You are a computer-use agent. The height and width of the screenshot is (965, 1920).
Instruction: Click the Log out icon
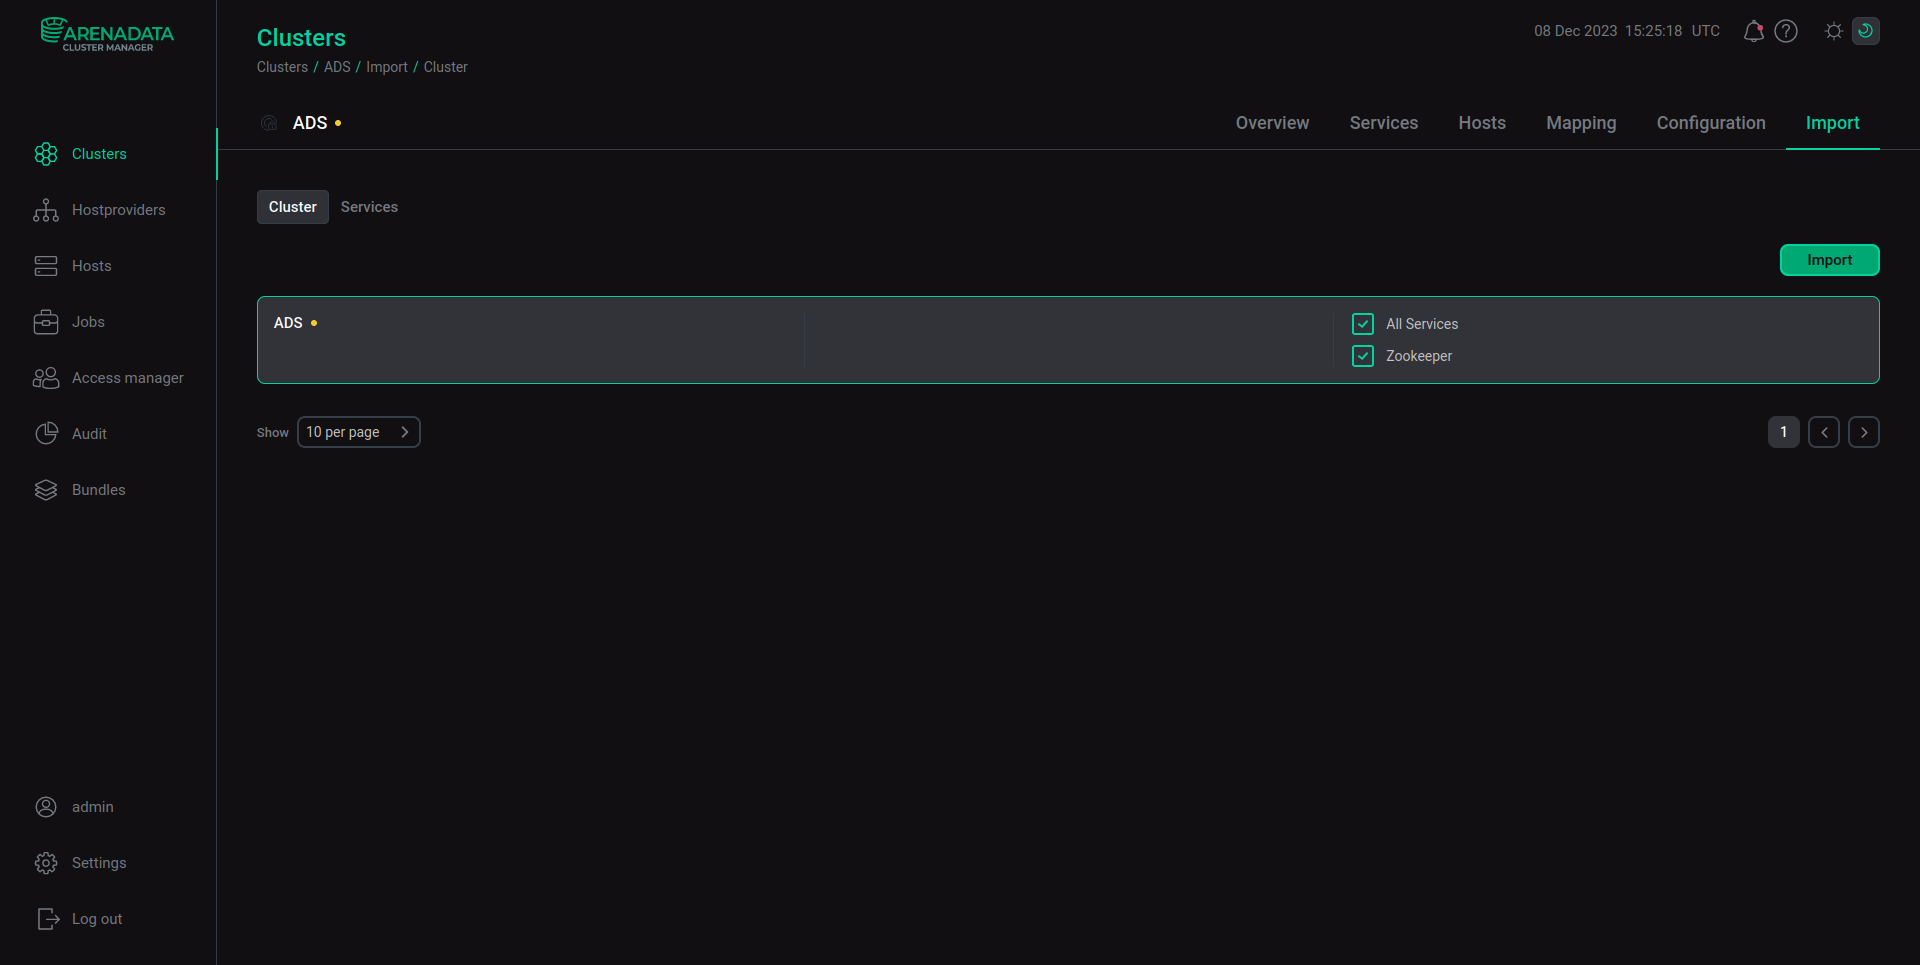click(x=48, y=919)
